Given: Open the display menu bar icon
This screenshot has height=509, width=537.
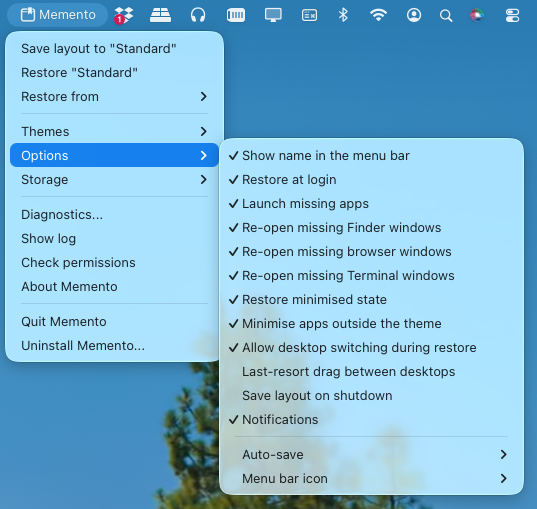Looking at the screenshot, I should point(273,15).
